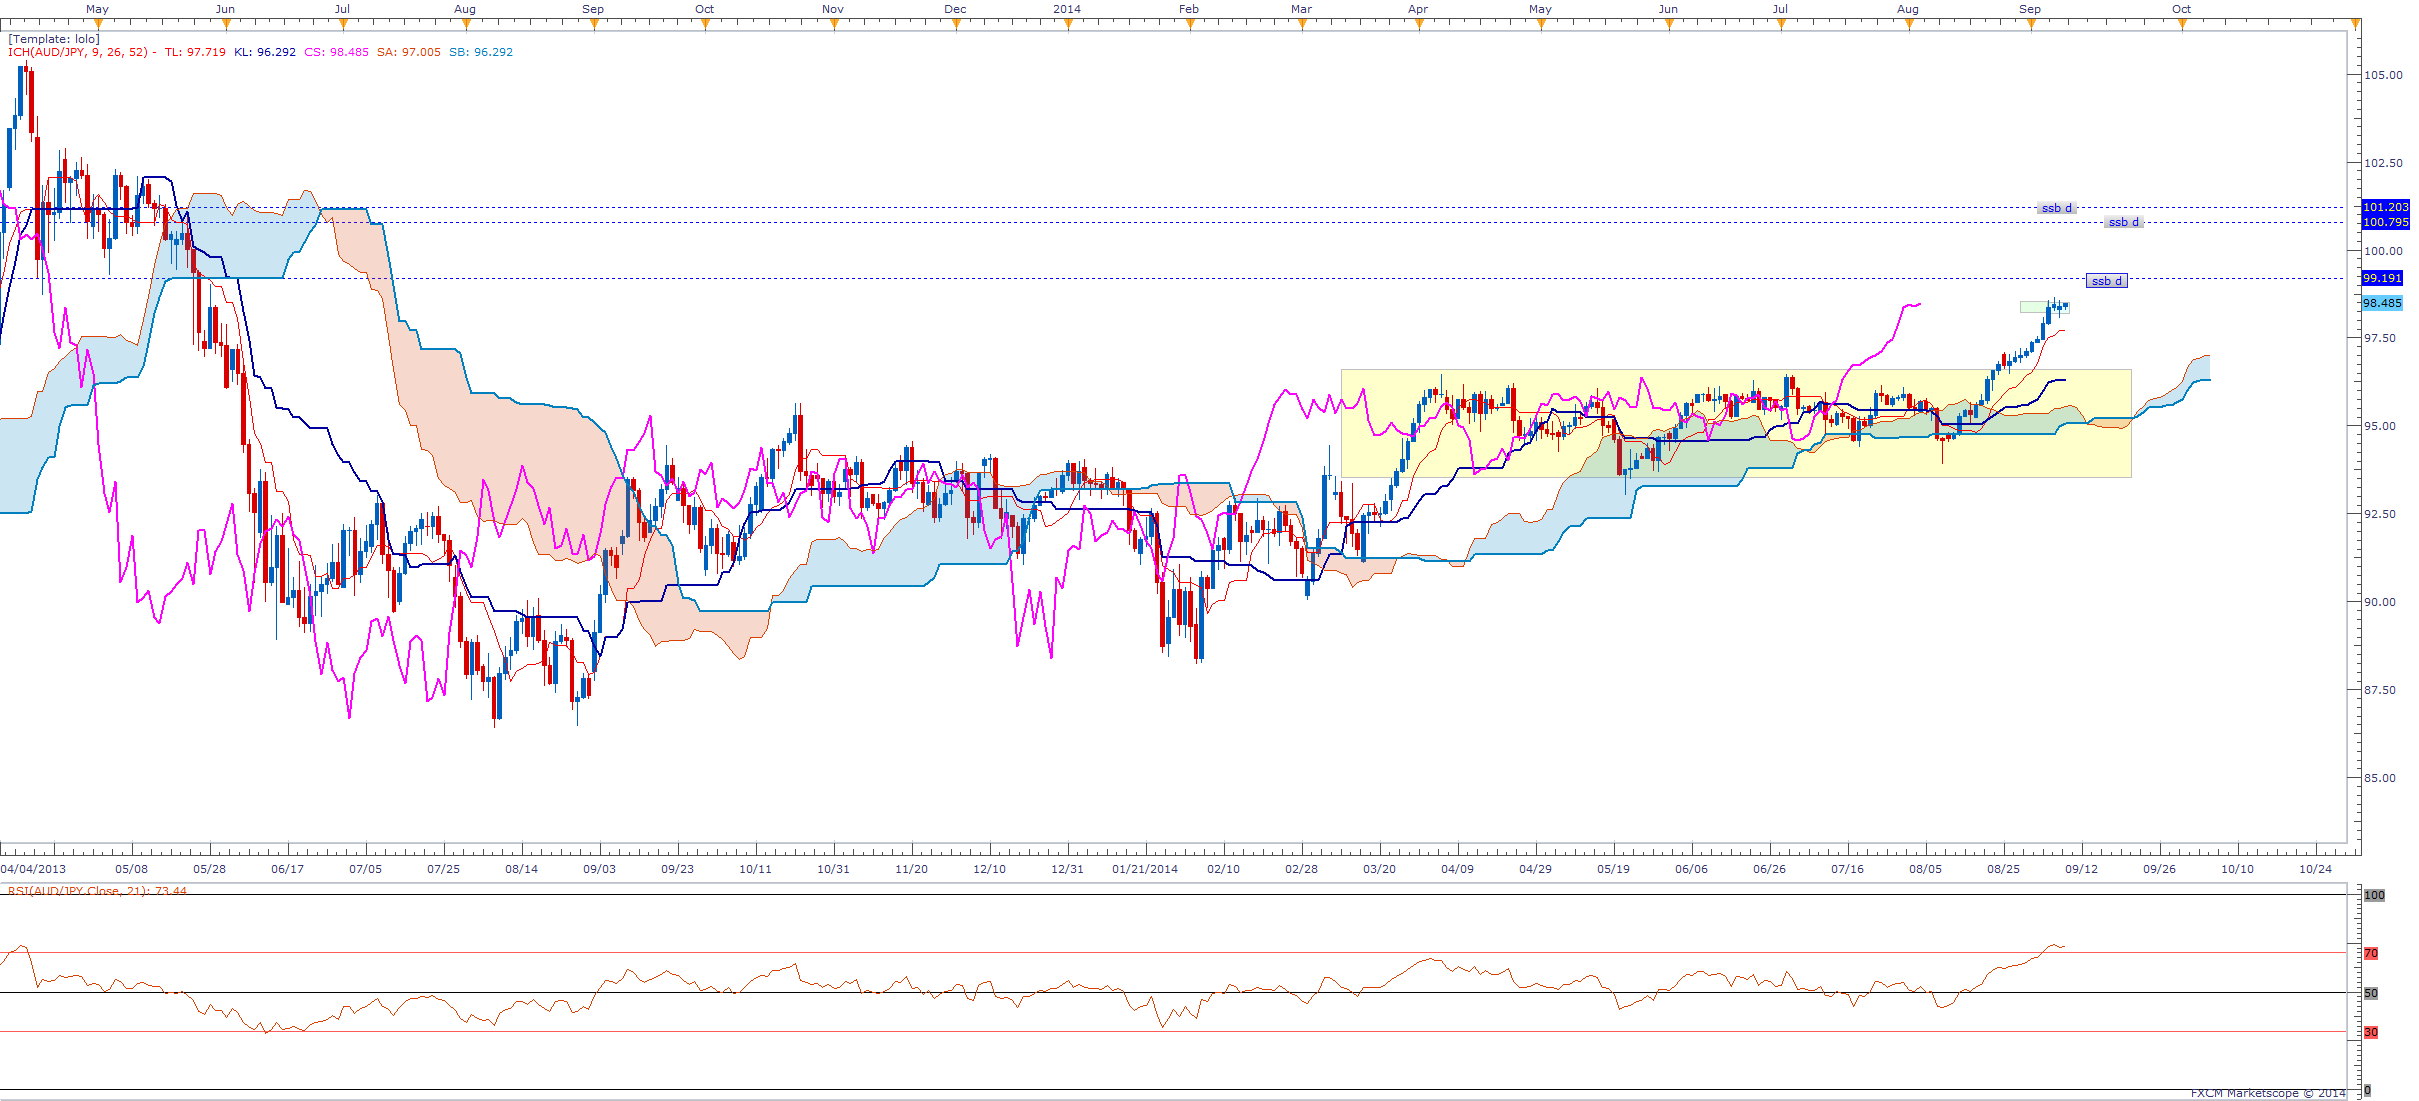Click the current price tag 98.485
This screenshot has width=2419, height=1101.
[x=2381, y=303]
